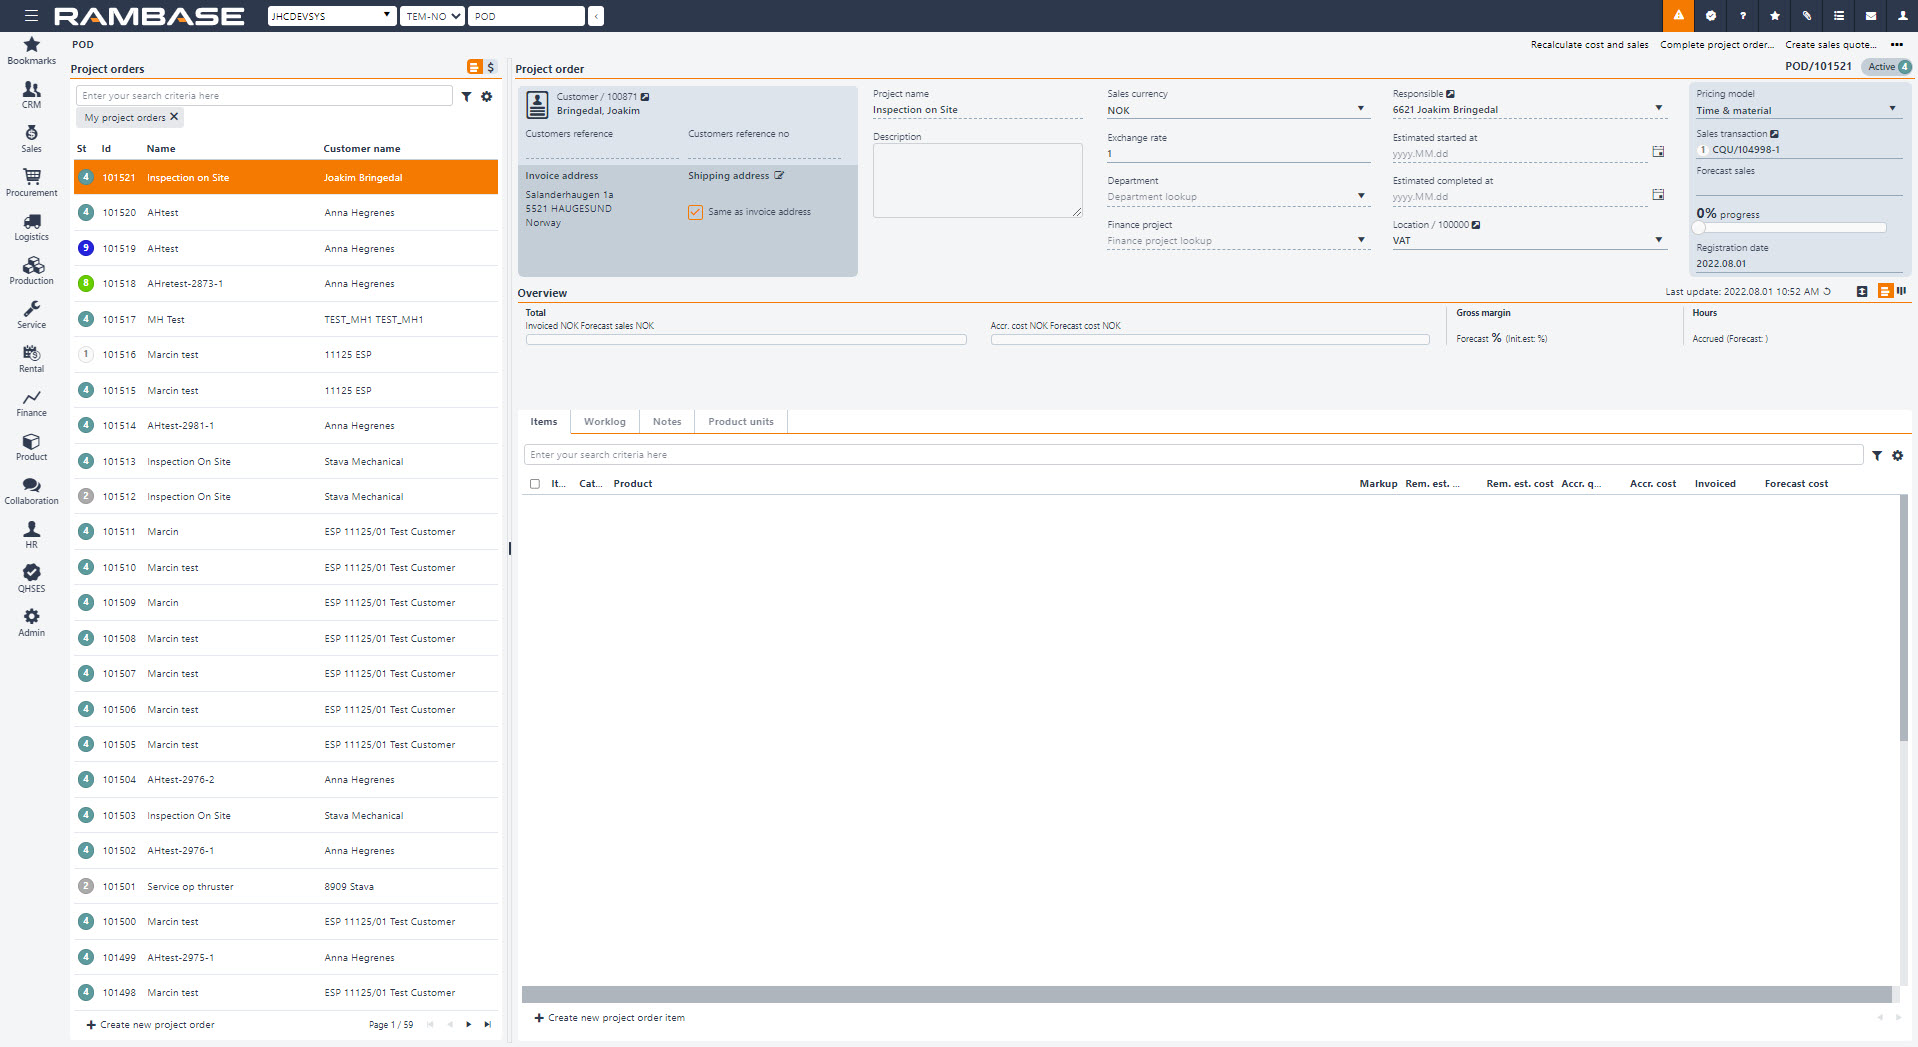
Task: Open the Production module
Action: (x=31, y=271)
